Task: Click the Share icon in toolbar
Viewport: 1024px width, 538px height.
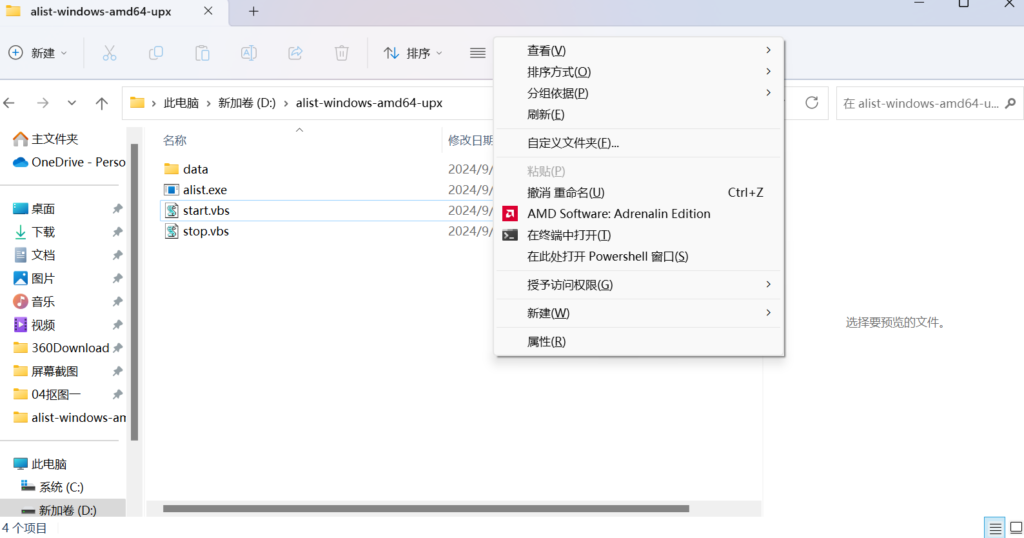Action: [295, 53]
